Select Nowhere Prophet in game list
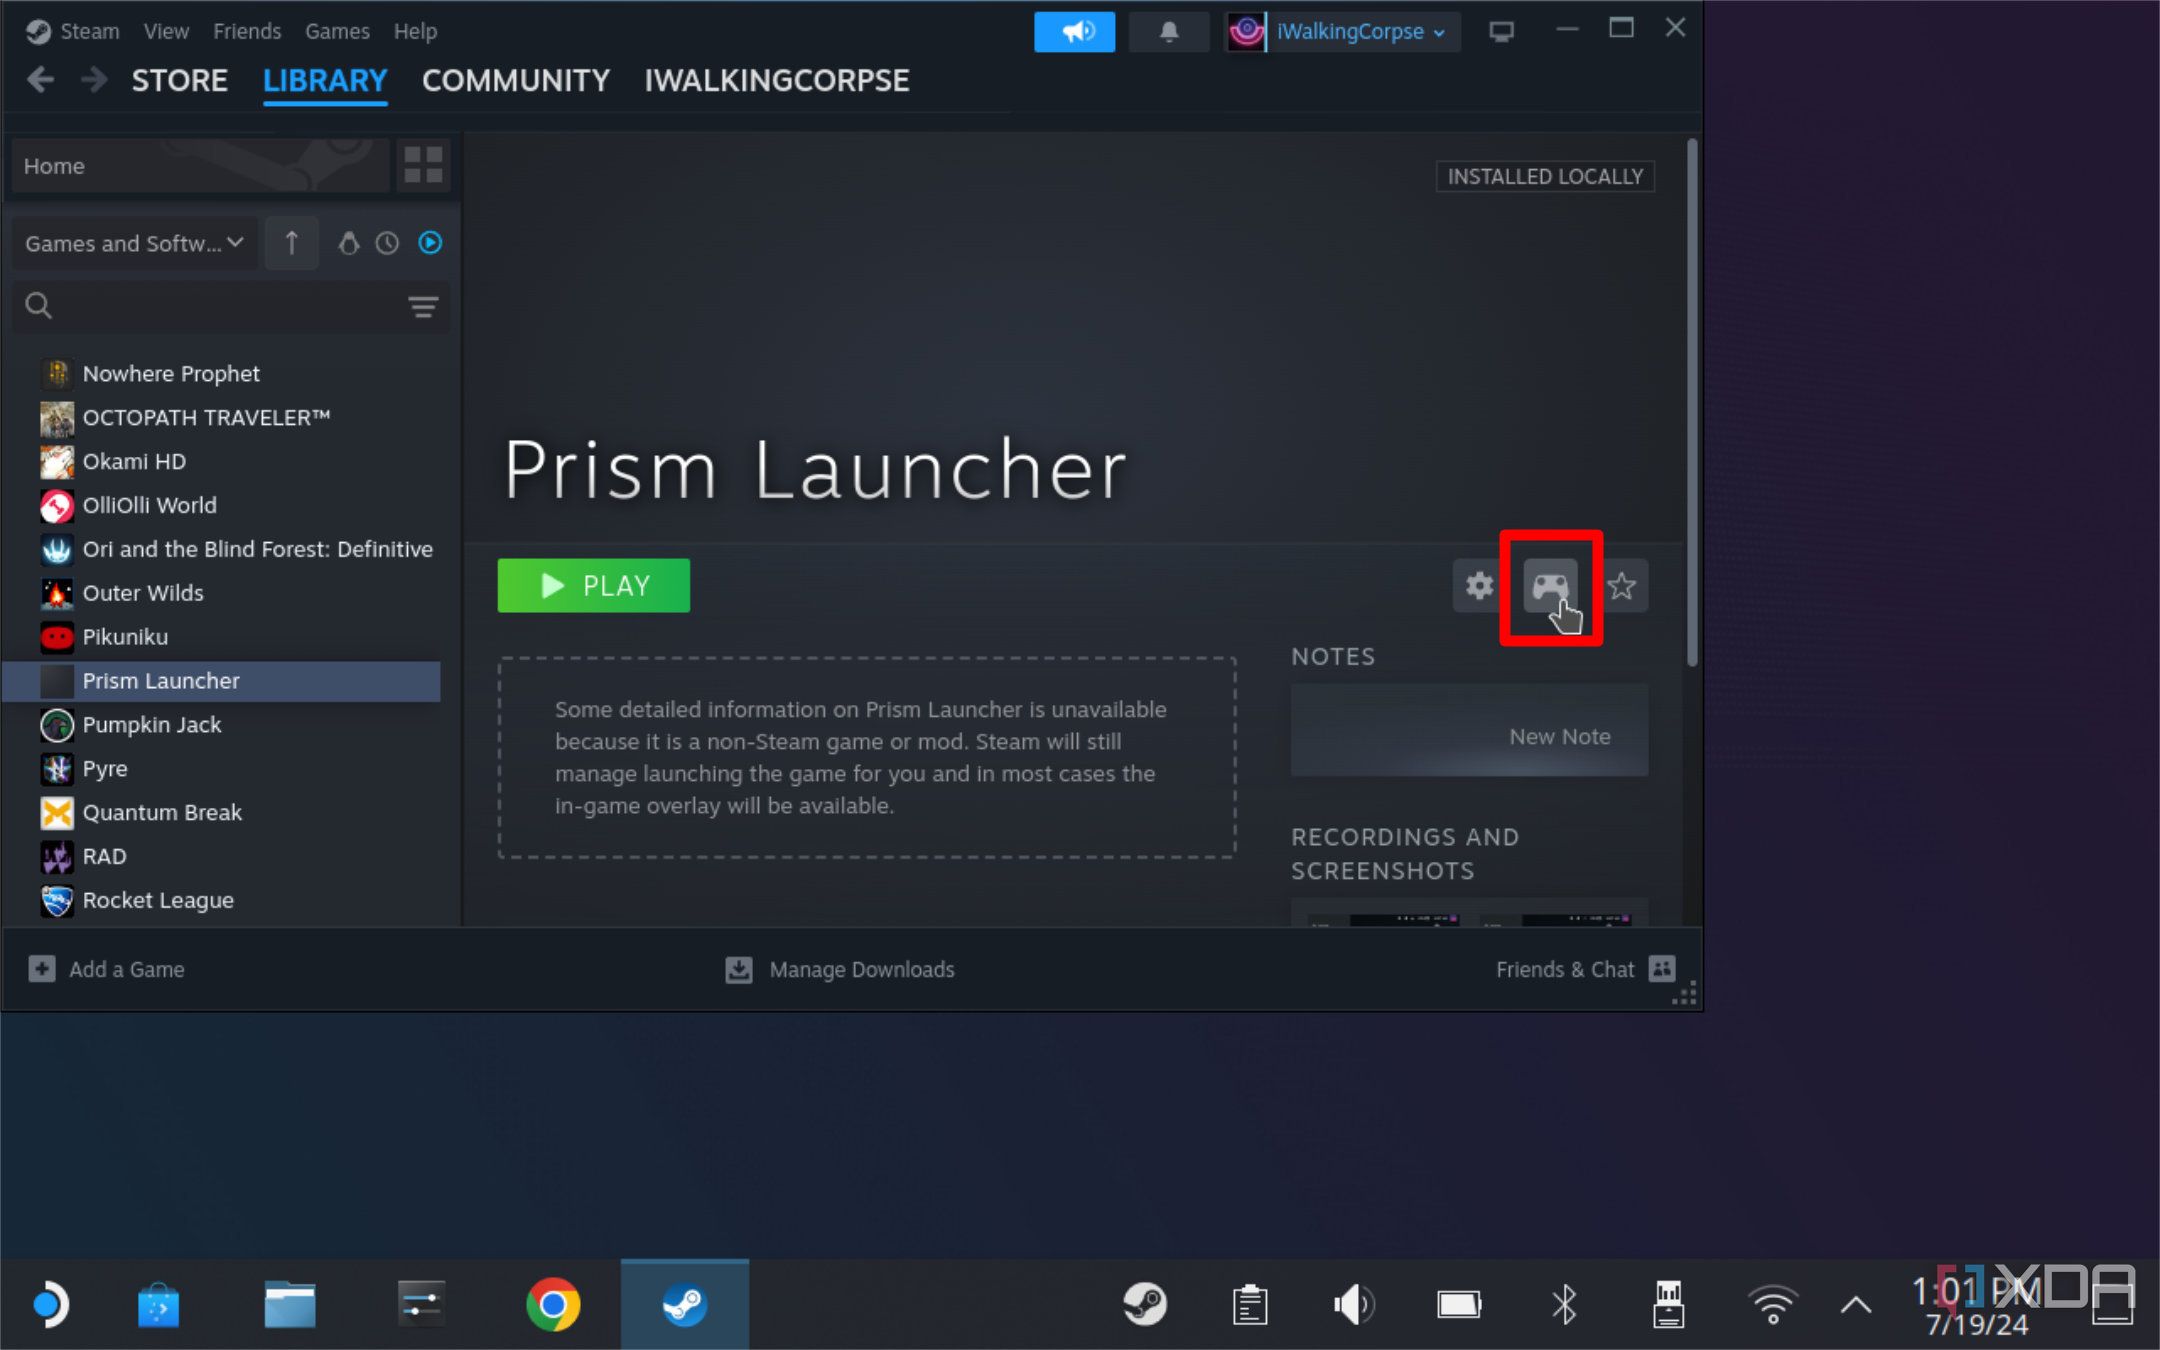This screenshot has width=2160, height=1350. tap(222, 373)
